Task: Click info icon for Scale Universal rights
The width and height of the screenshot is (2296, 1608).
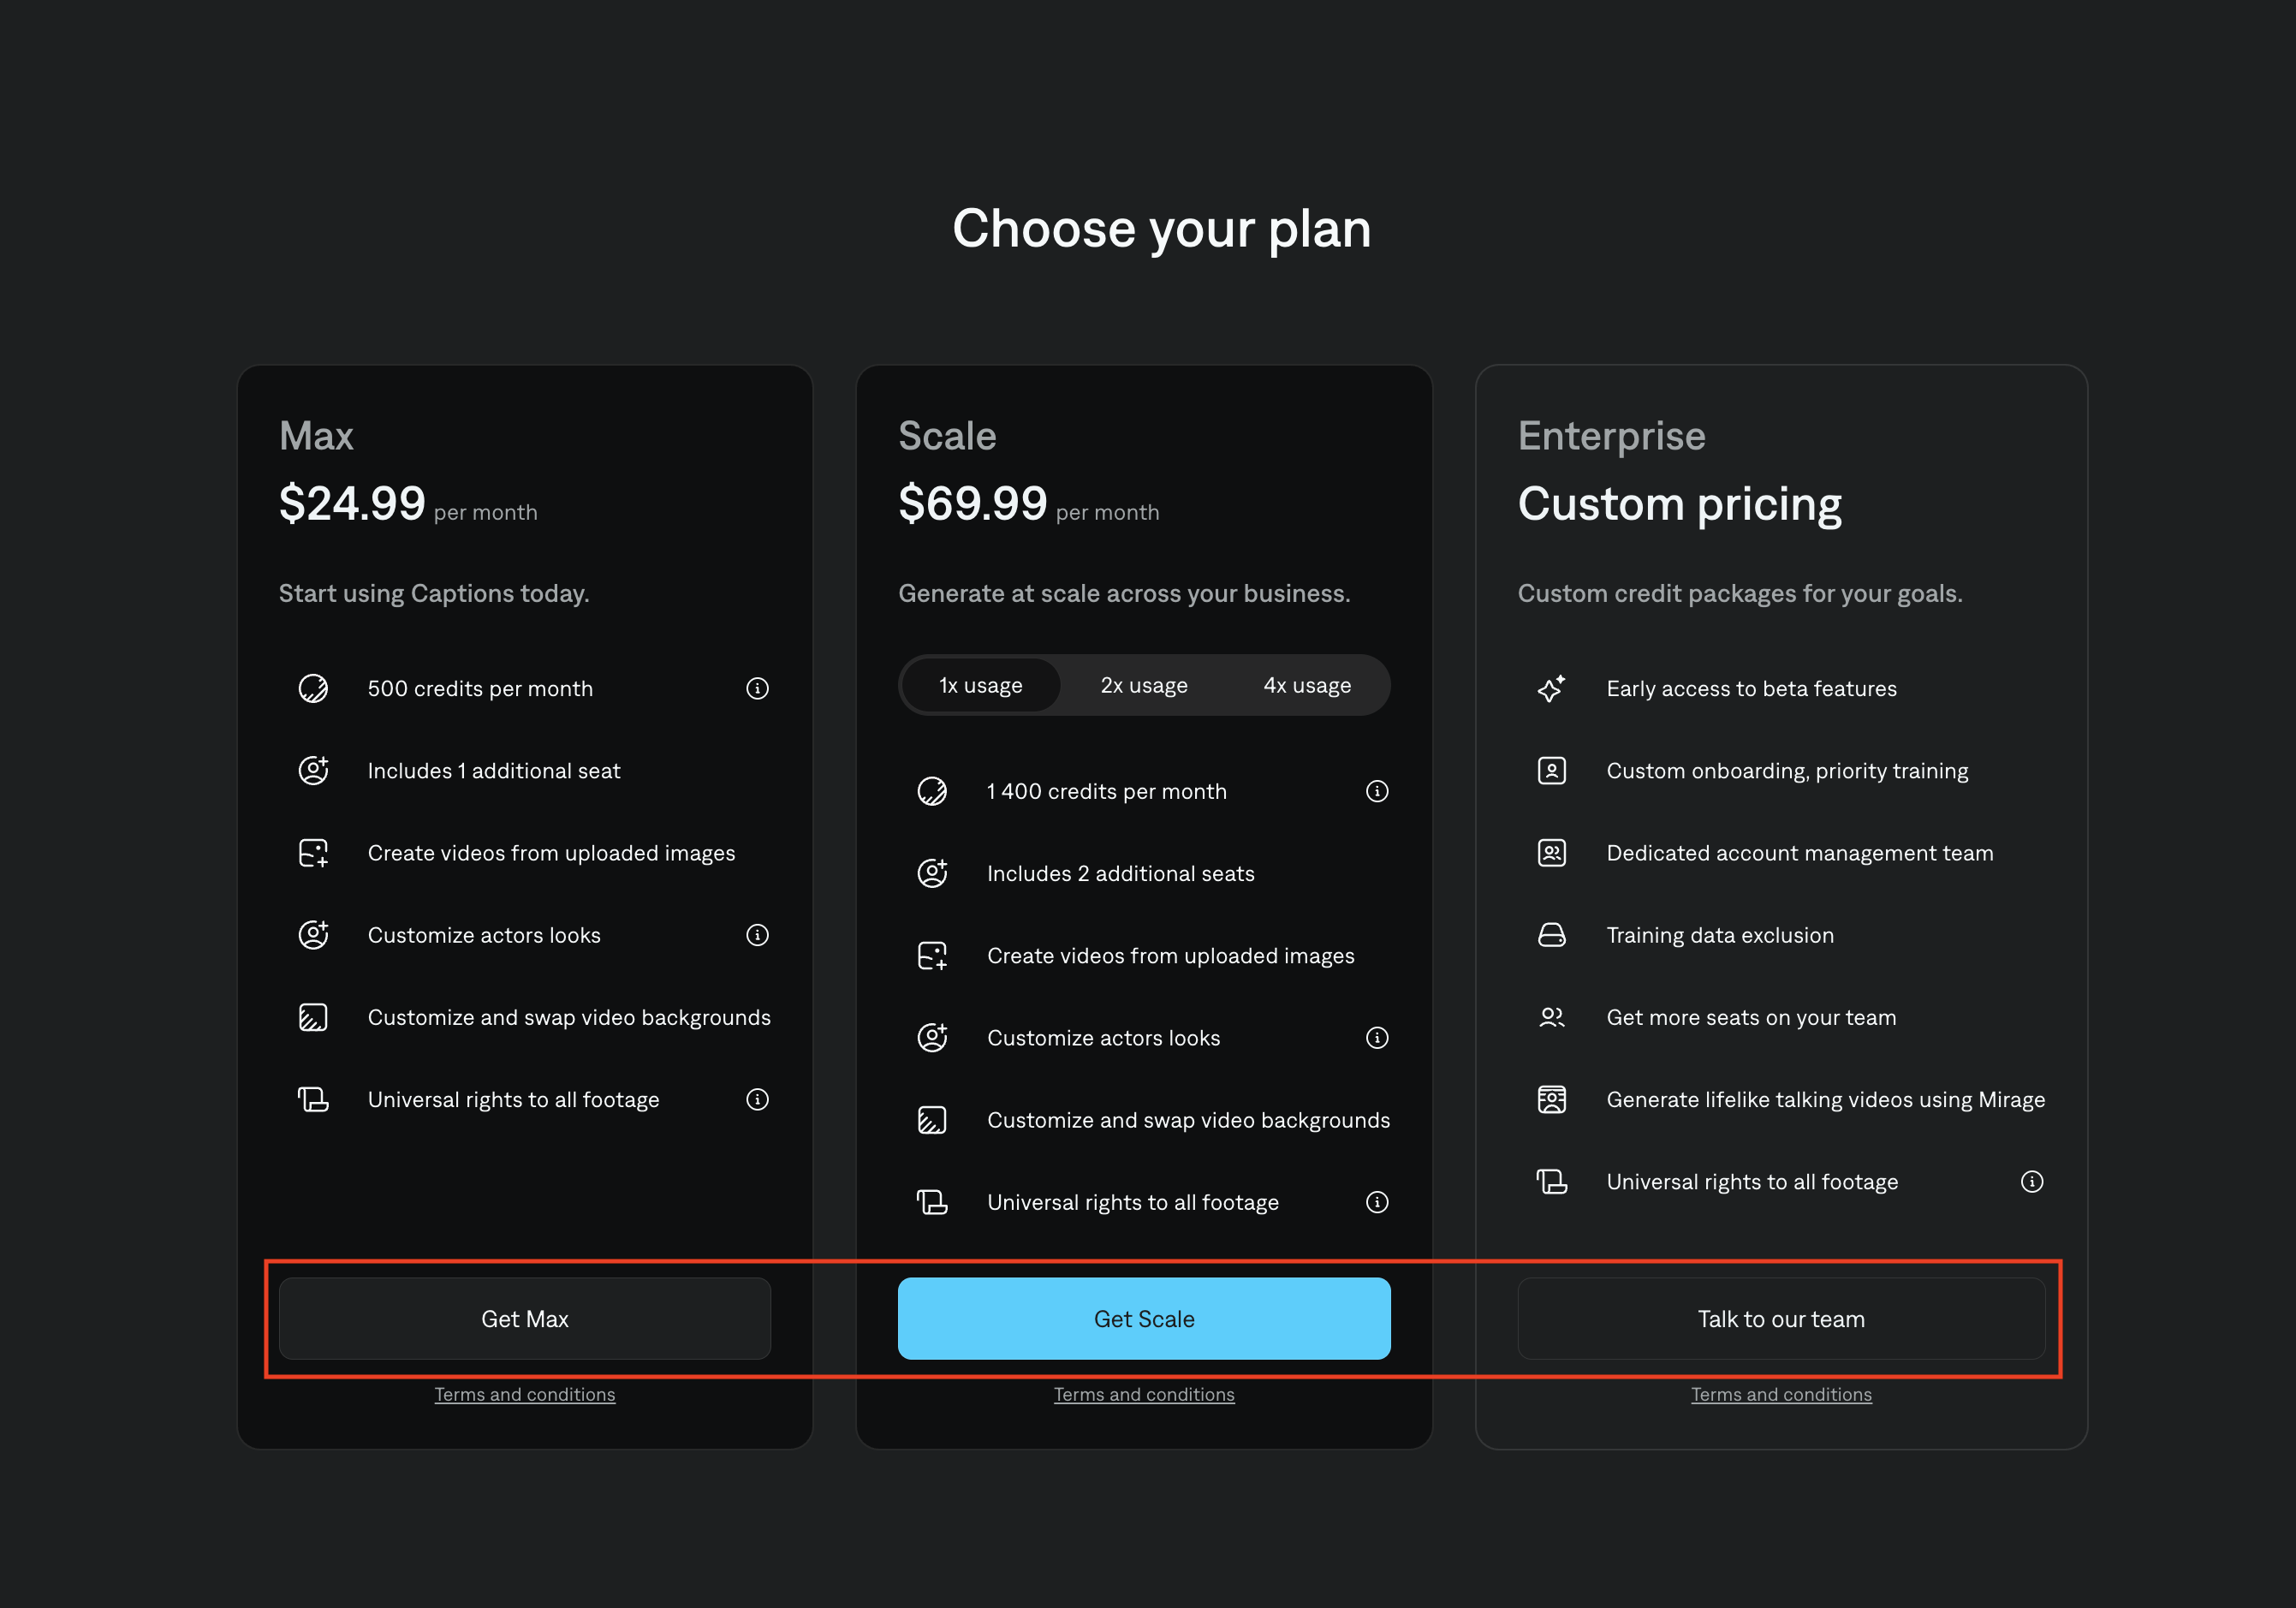Action: 1377,1202
